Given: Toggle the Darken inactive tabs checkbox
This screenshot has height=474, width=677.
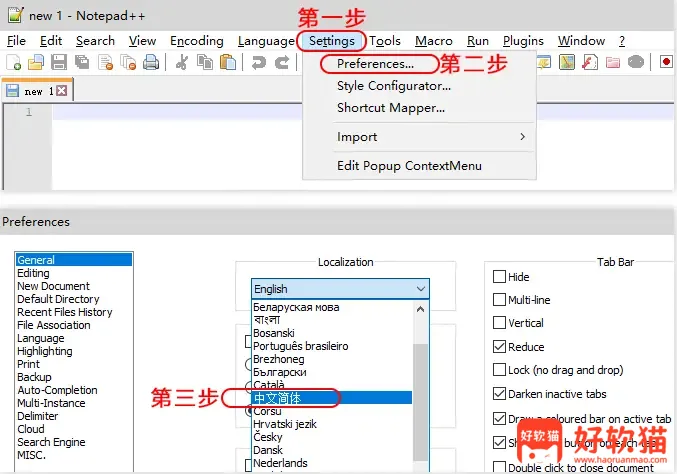Looking at the screenshot, I should (x=499, y=394).
